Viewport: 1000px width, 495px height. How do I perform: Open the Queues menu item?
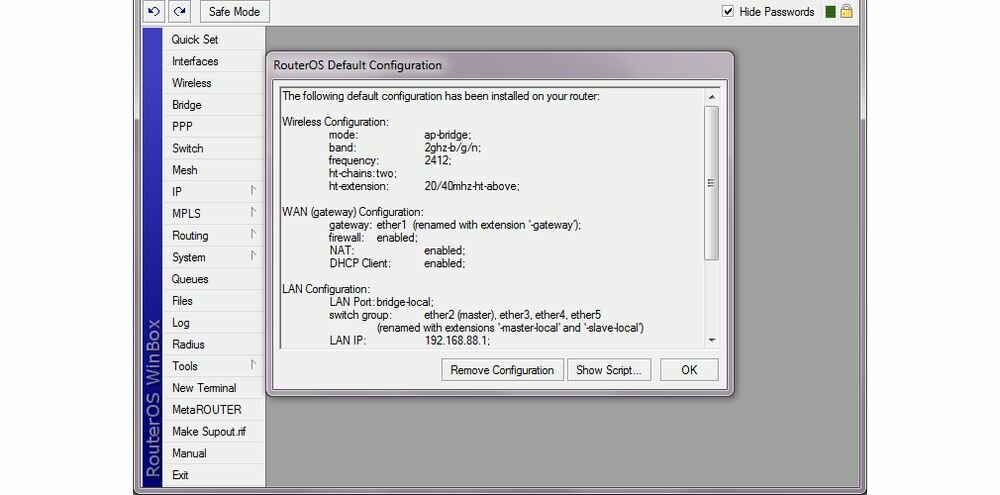coord(213,279)
